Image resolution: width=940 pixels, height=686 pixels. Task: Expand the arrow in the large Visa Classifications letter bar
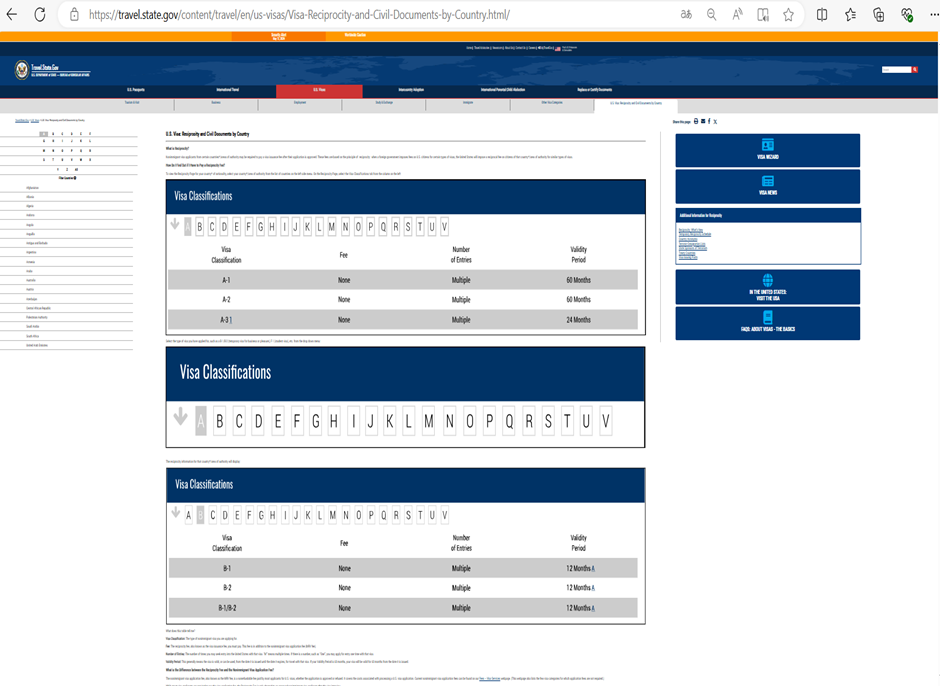(180, 416)
